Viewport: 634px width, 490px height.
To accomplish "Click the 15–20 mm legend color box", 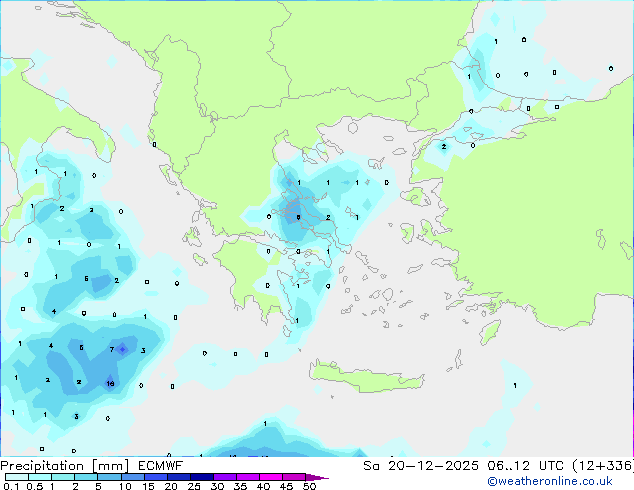I will (x=156, y=477).
